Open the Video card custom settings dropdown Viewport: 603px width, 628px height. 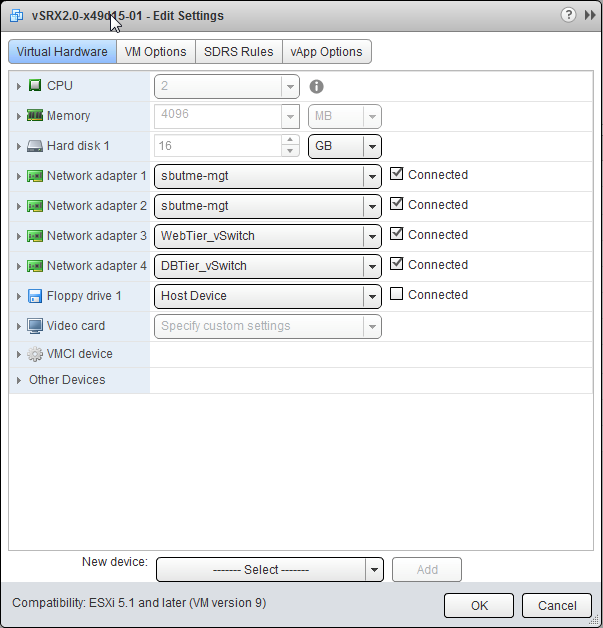268,327
